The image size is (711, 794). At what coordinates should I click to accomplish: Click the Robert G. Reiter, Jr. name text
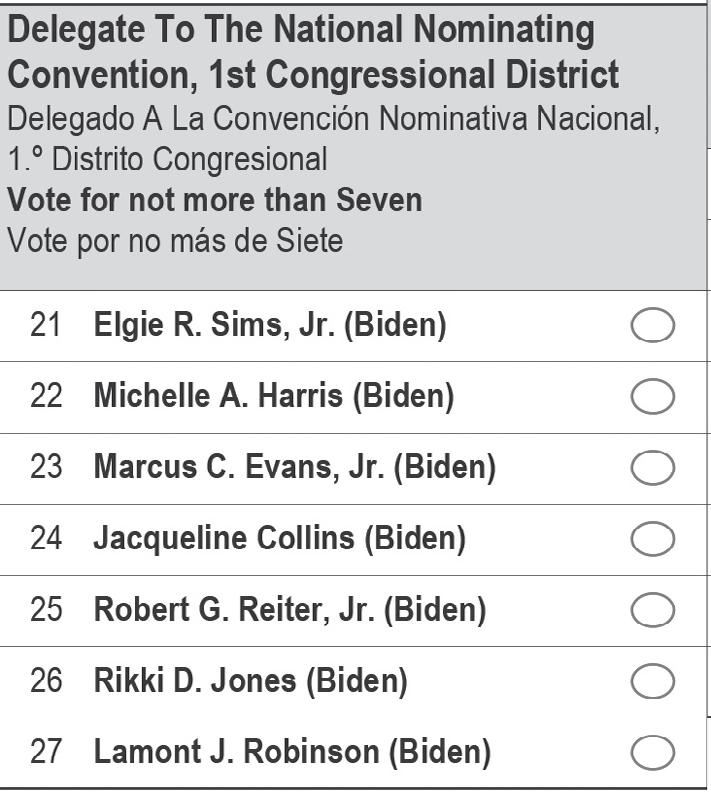[290, 610]
